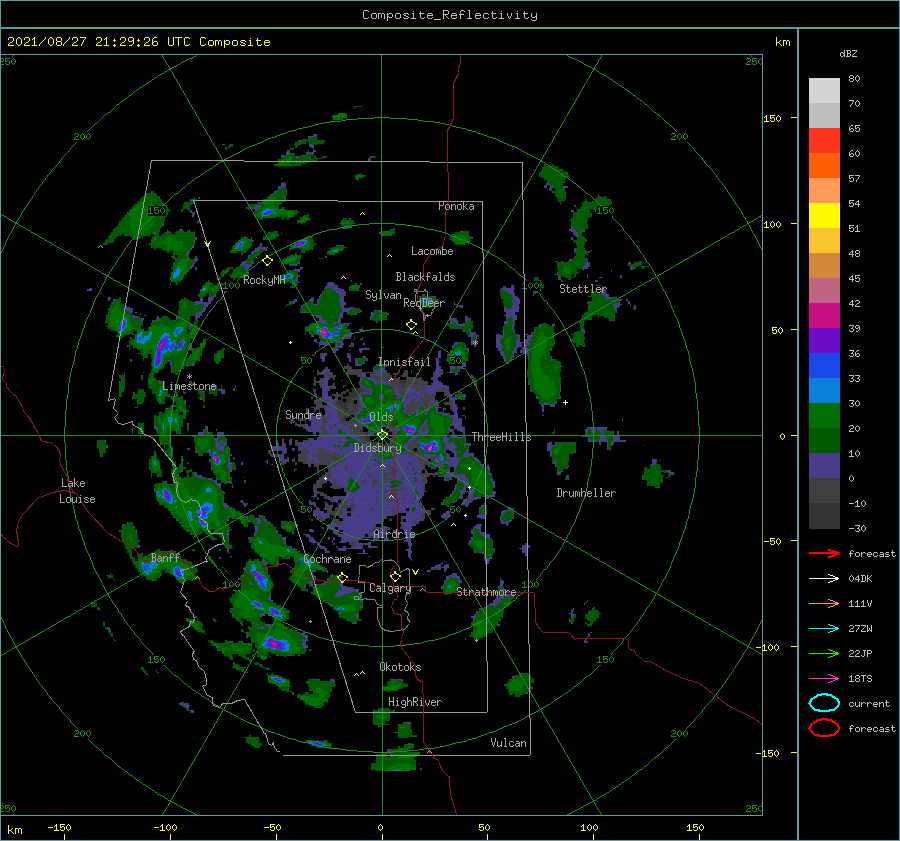
Task: Click the 18TS legend label
Action: coord(860,679)
